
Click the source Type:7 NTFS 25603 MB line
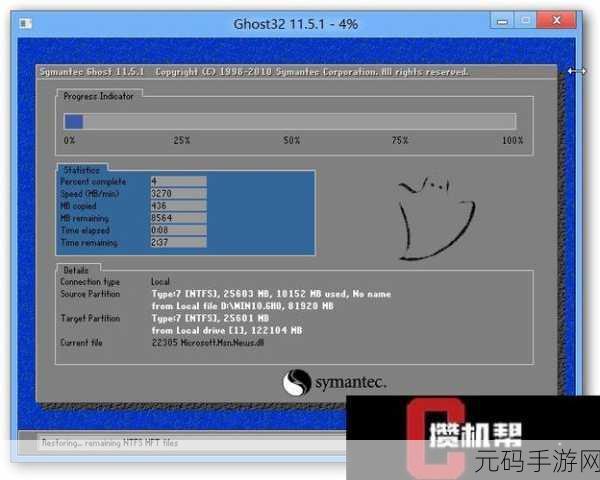(x=271, y=294)
